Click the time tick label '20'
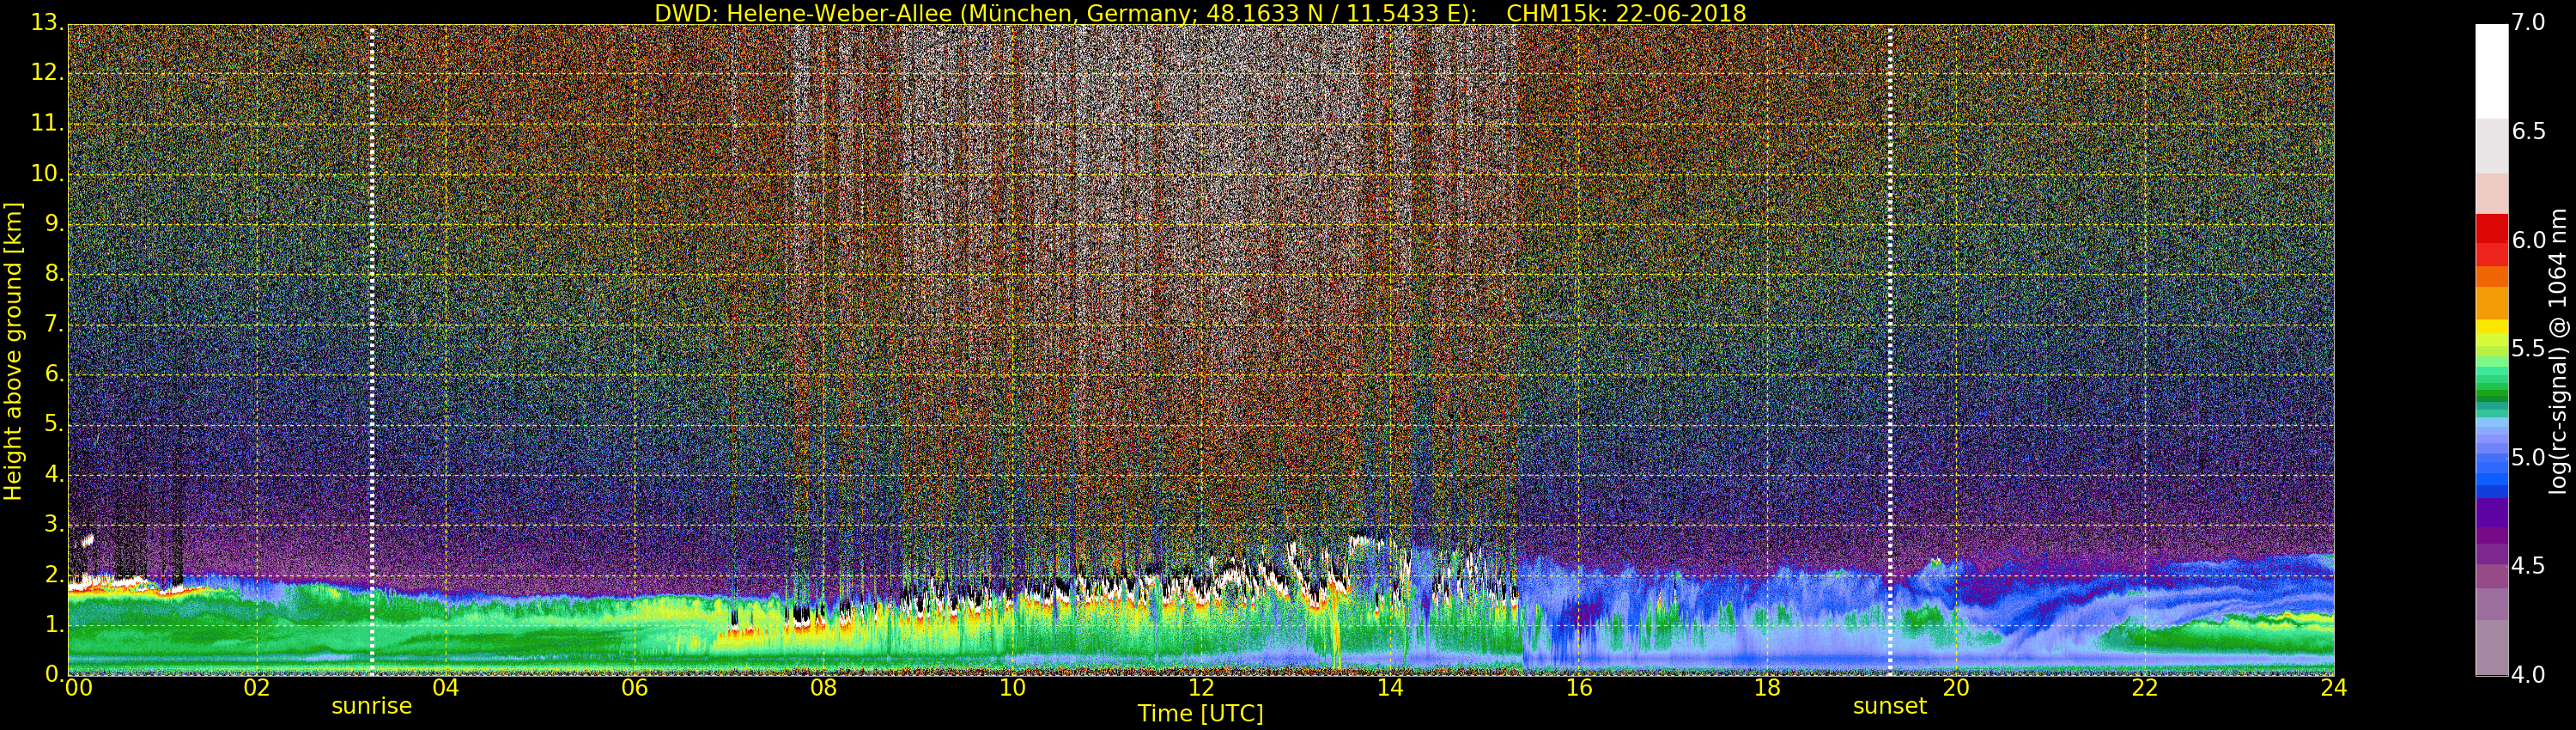 click(1956, 688)
